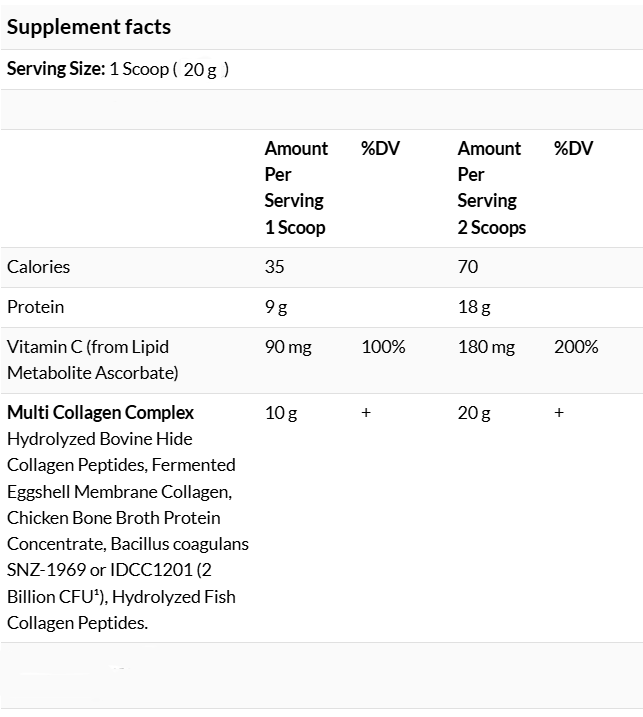Image resolution: width=643 pixels, height=717 pixels.
Task: Select the Multi Collagen Complex heading
Action: (101, 413)
